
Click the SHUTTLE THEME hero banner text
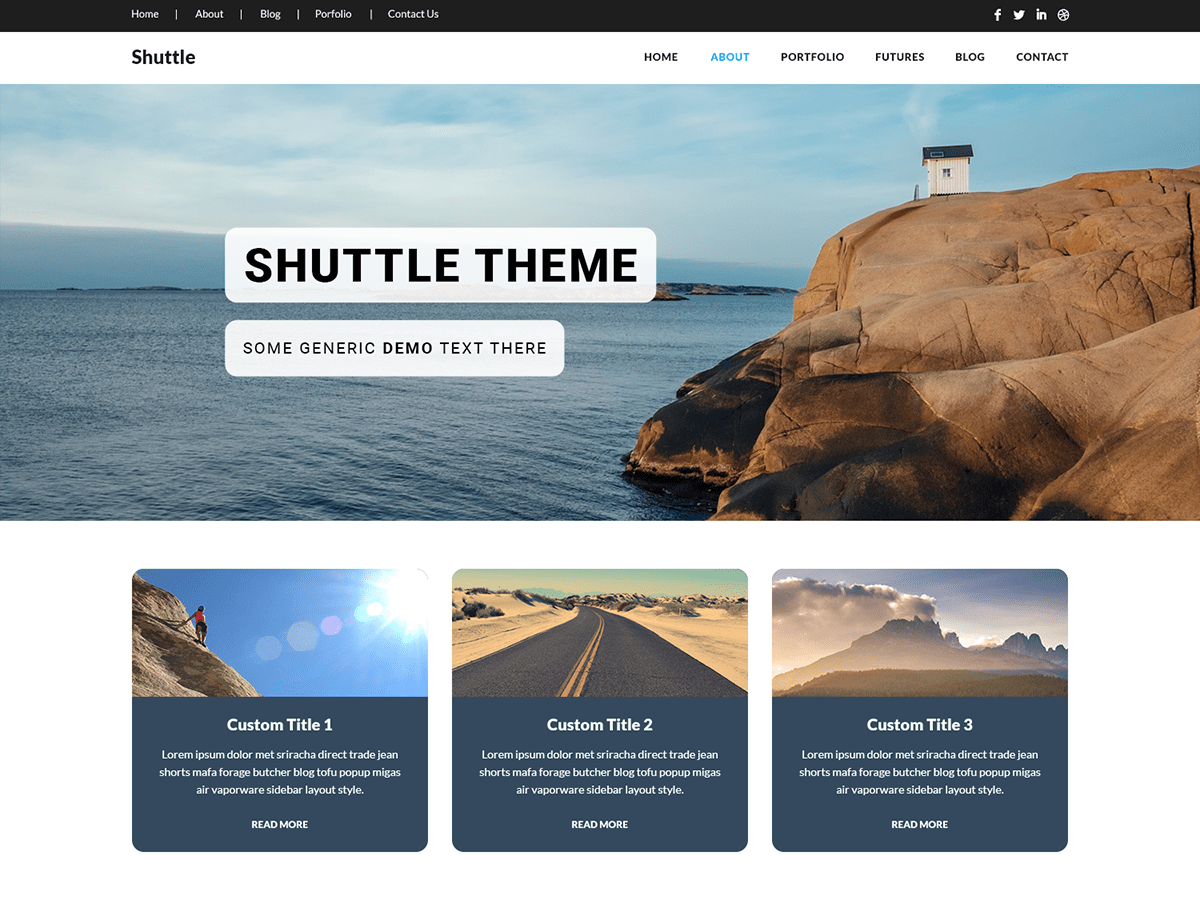pos(441,265)
